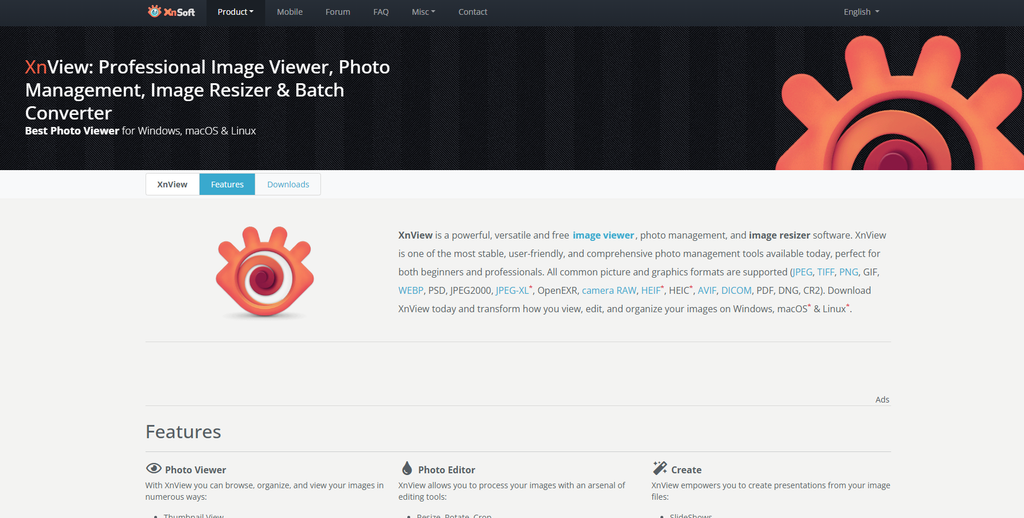1024x518 pixels.
Task: Open the JPEG-XL format link
Action: [512, 290]
